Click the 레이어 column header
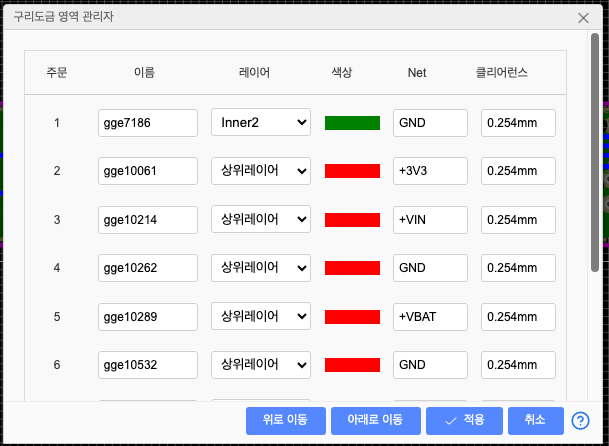The image size is (609, 446). pyautogui.click(x=254, y=72)
